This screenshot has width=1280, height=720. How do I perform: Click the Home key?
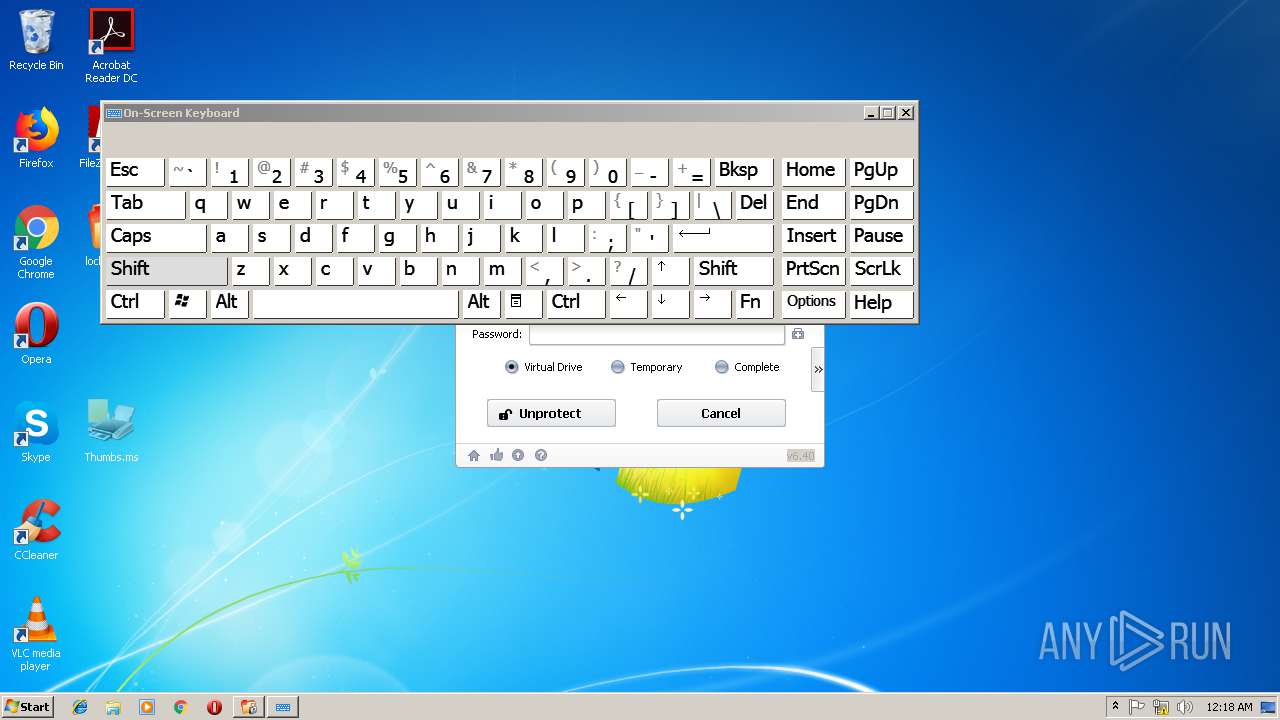point(812,171)
